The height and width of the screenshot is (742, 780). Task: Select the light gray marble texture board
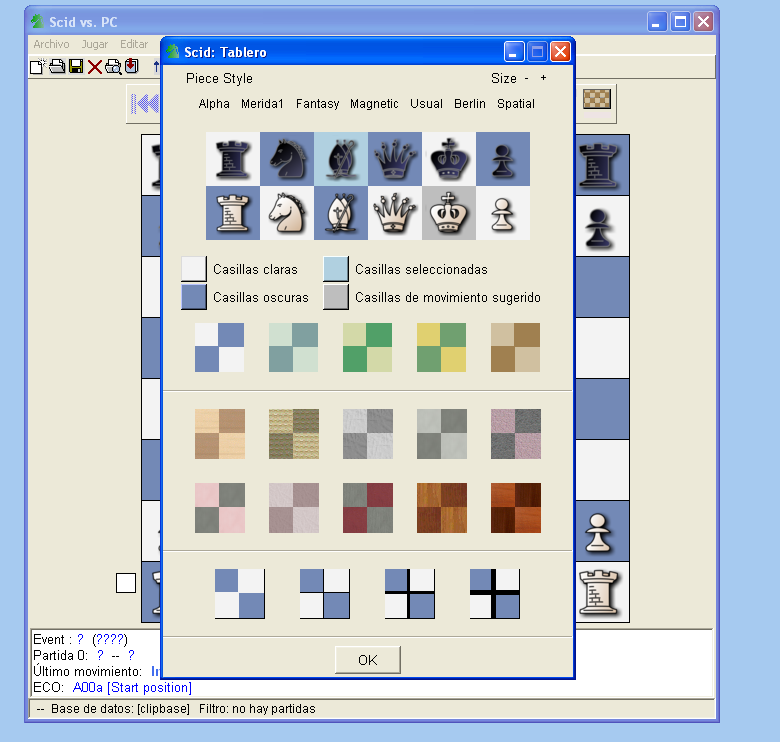click(368, 434)
